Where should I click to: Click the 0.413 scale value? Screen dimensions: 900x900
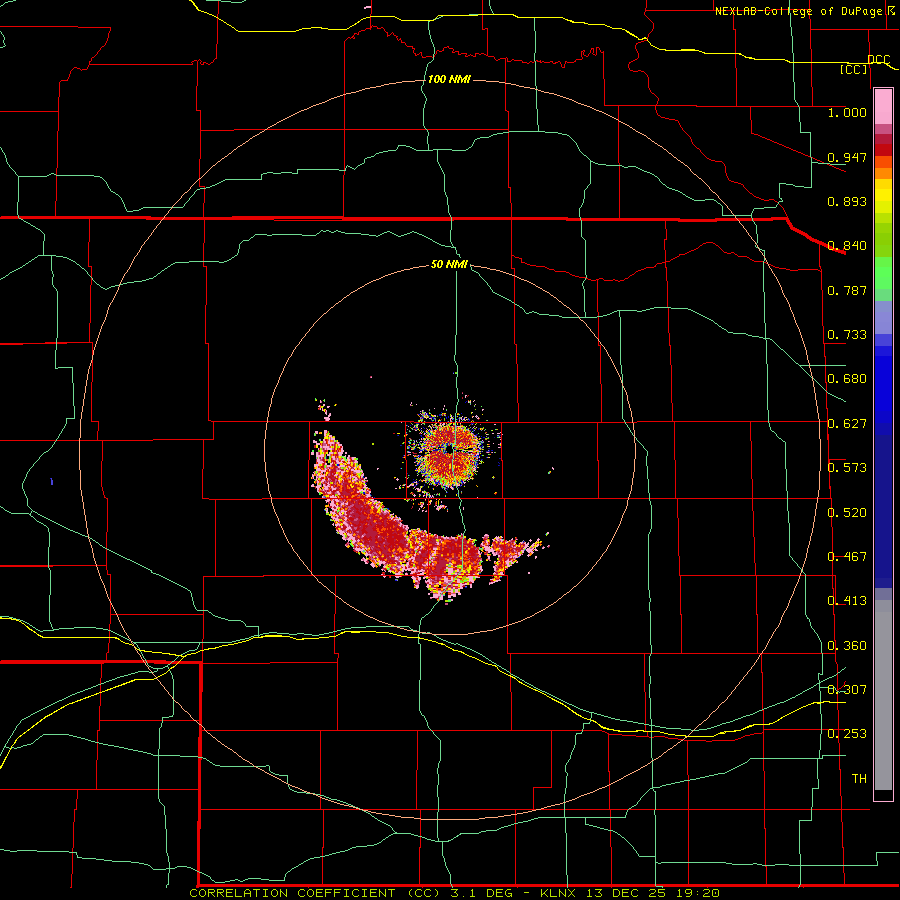click(847, 601)
